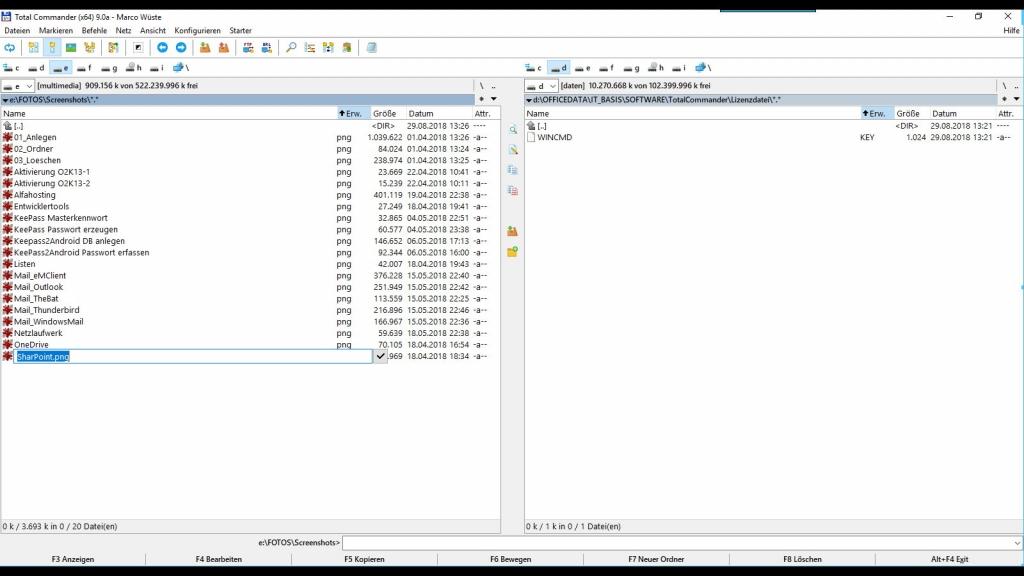Click the notepad icon in toolbar
Viewport: 1024px width, 576px height.
point(372,47)
